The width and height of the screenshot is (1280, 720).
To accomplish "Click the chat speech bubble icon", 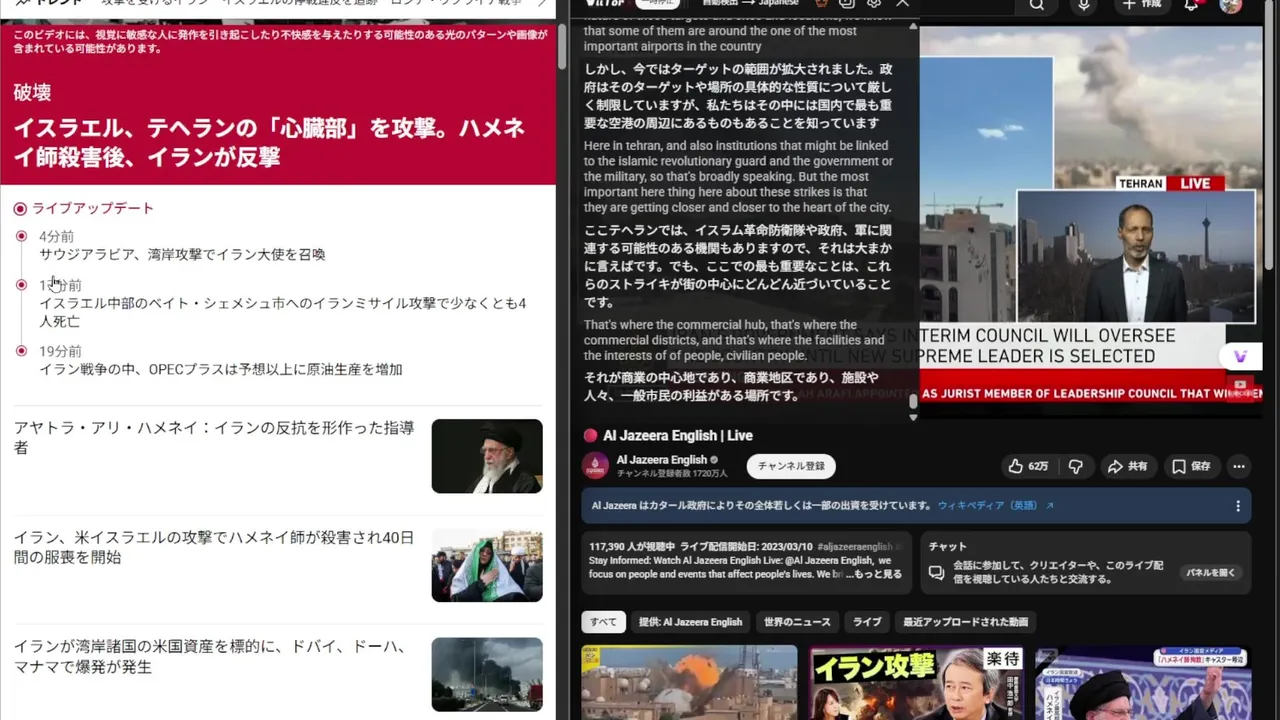I will coord(937,573).
